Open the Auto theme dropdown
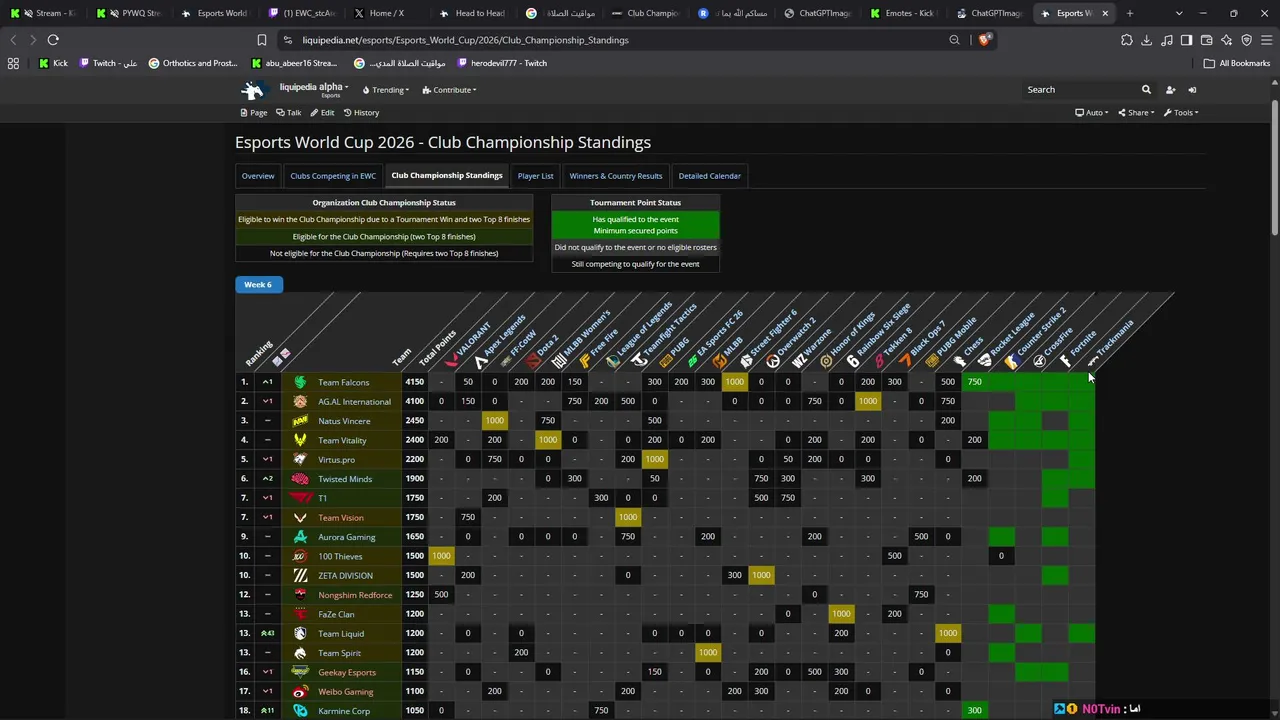1280x720 pixels. click(x=1091, y=113)
